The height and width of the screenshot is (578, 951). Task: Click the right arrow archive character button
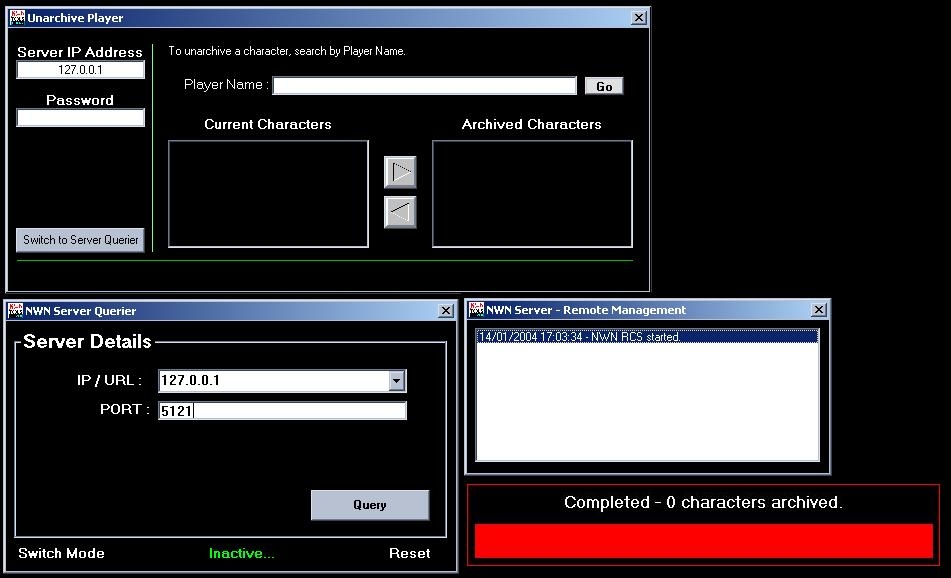[400, 172]
